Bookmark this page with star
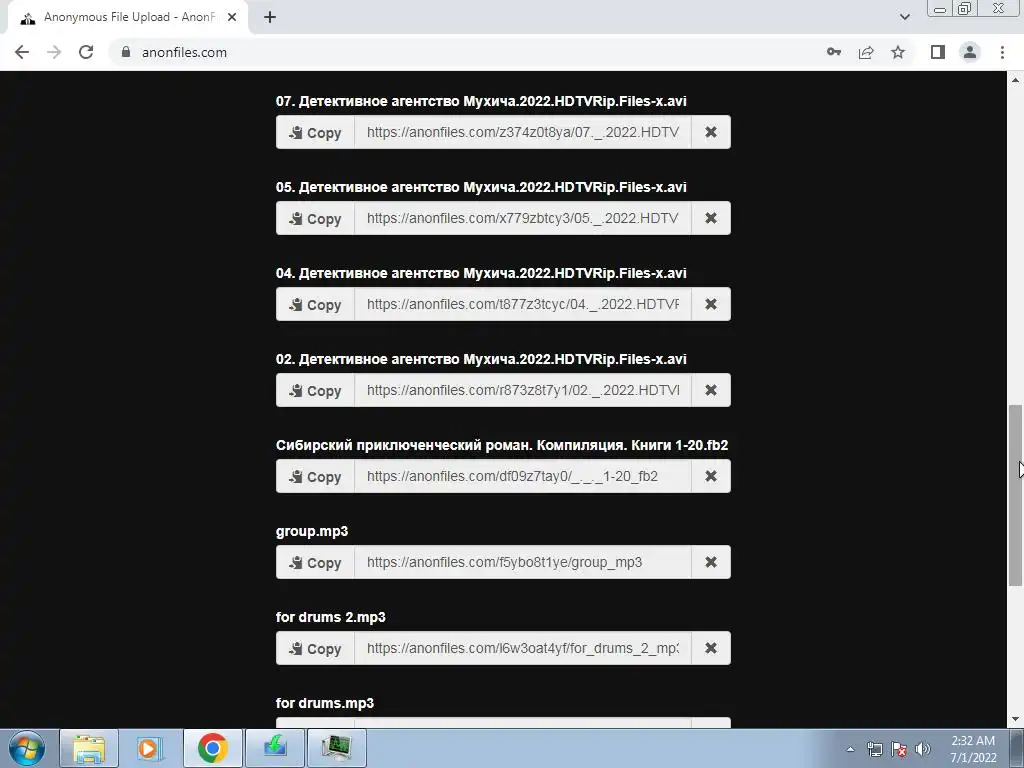1024x768 pixels. pyautogui.click(x=898, y=52)
